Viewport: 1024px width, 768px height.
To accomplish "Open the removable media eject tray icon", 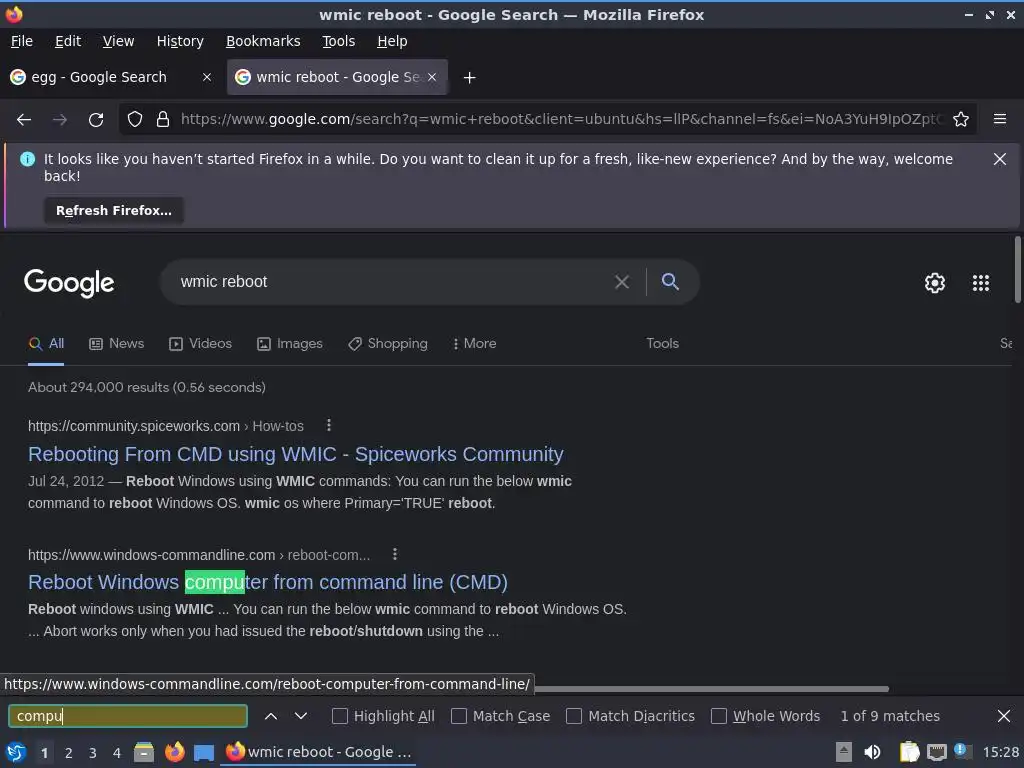I will click(844, 752).
